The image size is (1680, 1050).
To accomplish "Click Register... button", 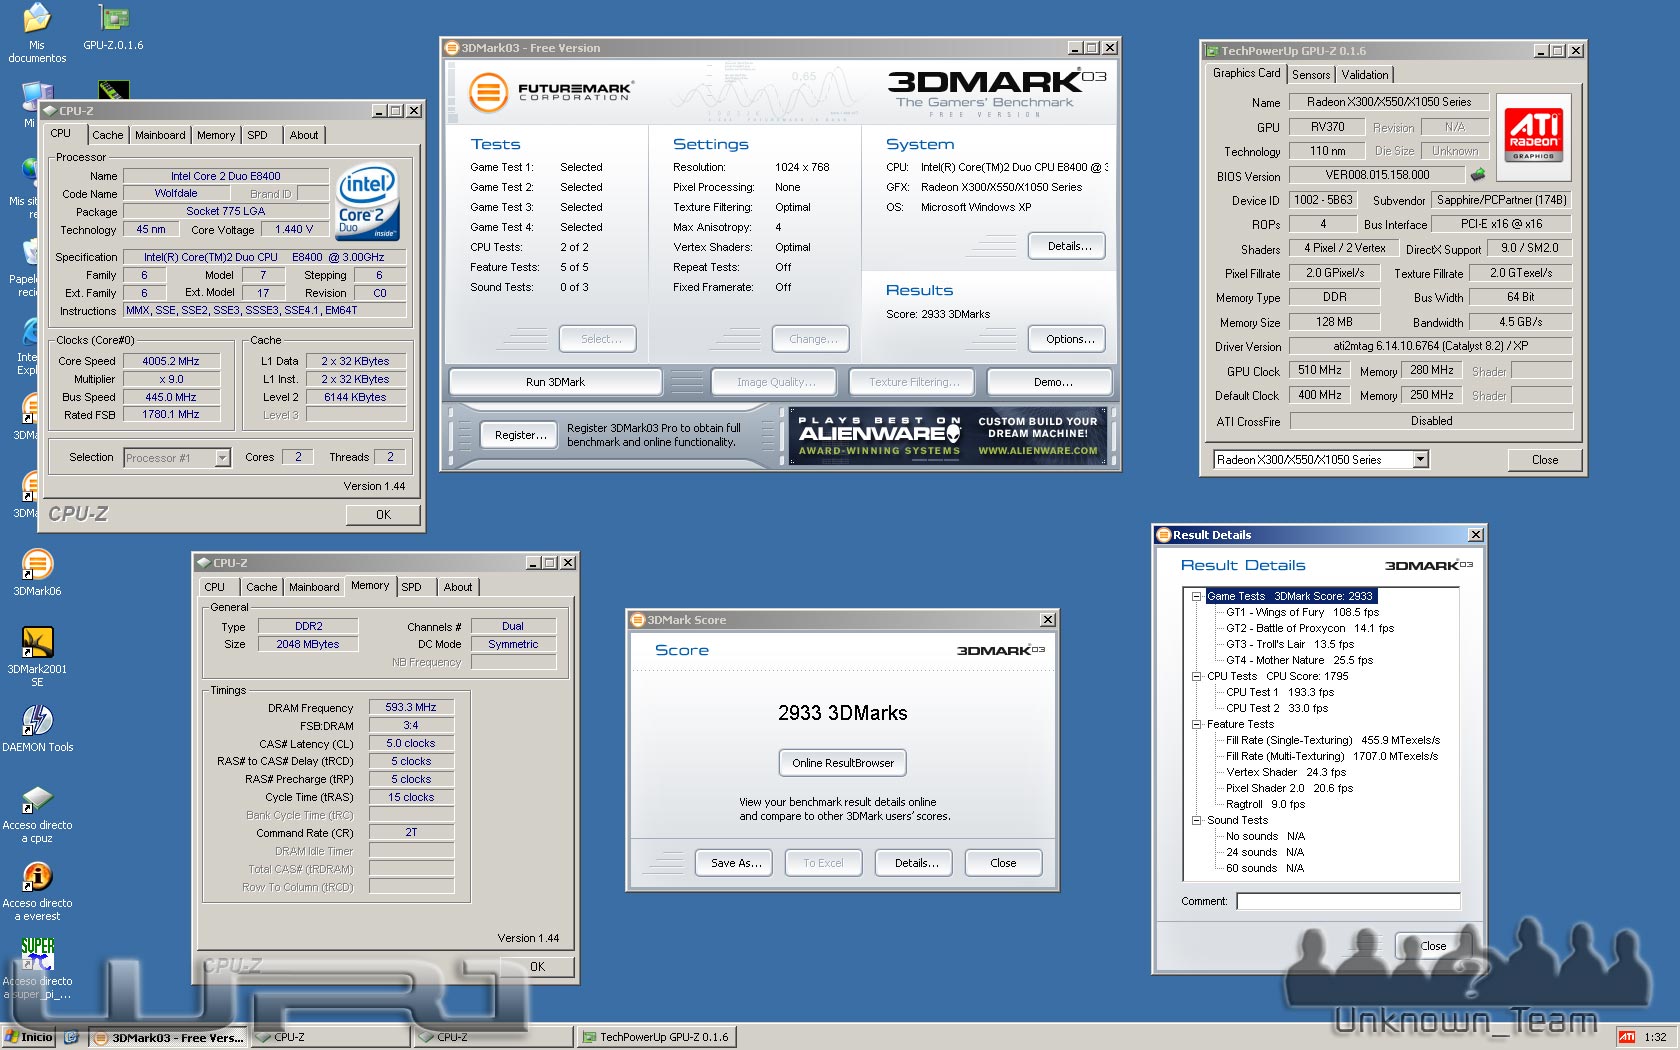I will [x=519, y=435].
